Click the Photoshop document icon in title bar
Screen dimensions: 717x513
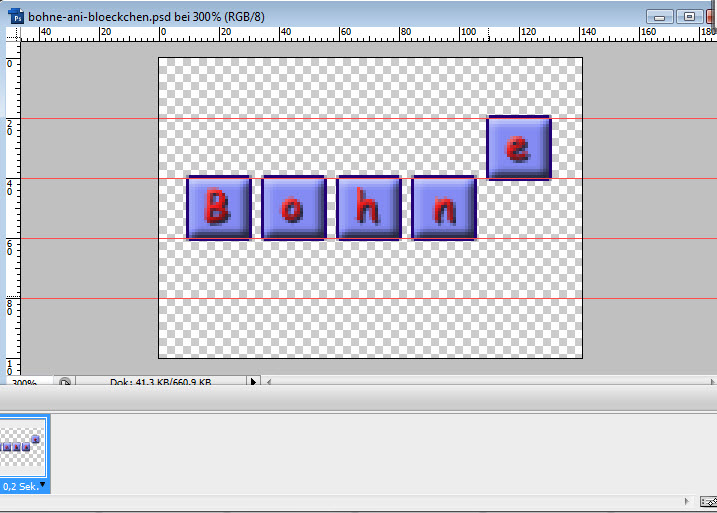(x=17, y=17)
